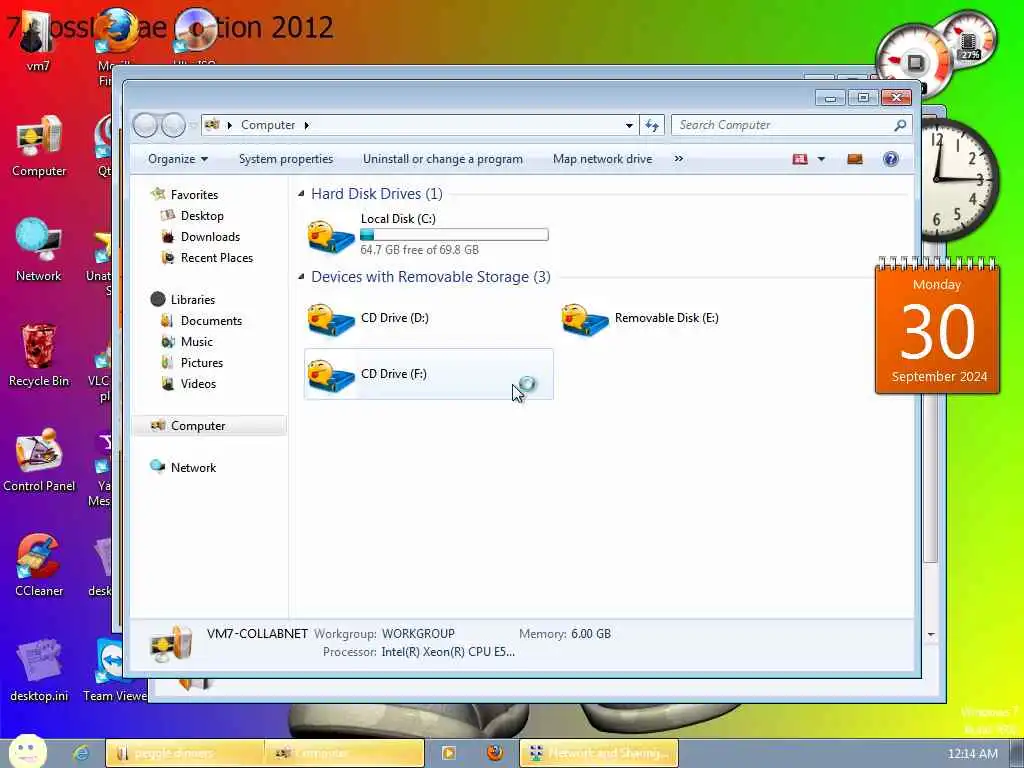This screenshot has width=1024, height=768.
Task: Click the 12:14 AM taskbar clock
Action: [972, 754]
